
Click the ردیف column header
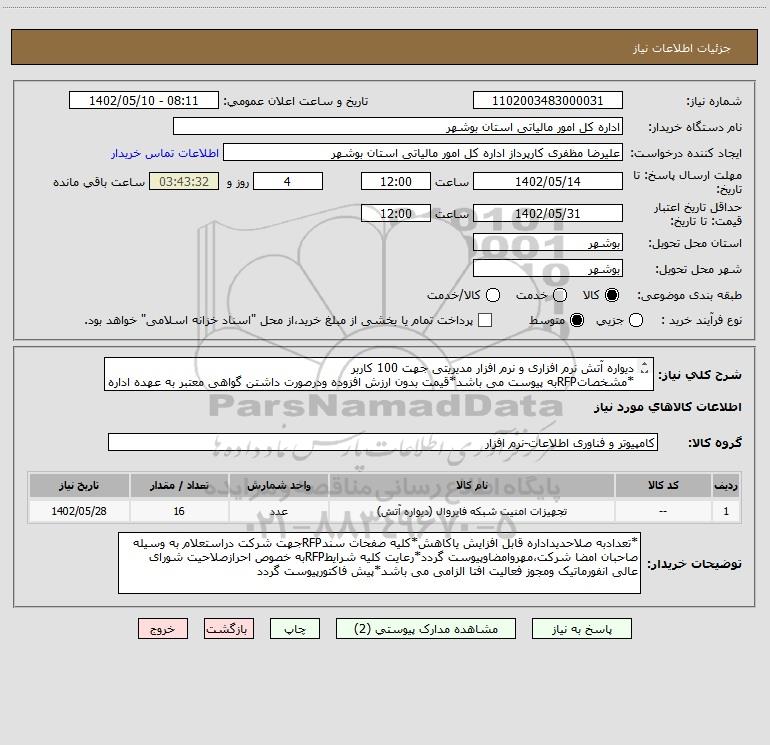[x=726, y=485]
